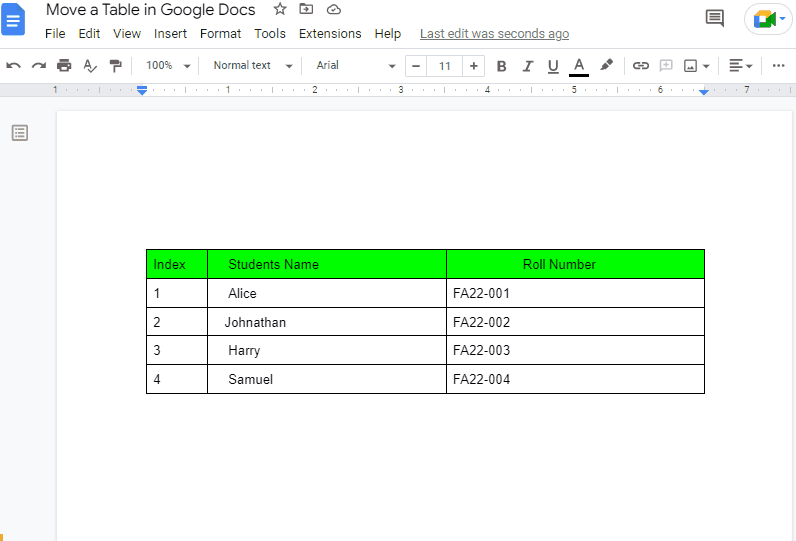Add a comment from the toolbar
Viewport: 796px width, 541px height.
click(666, 65)
